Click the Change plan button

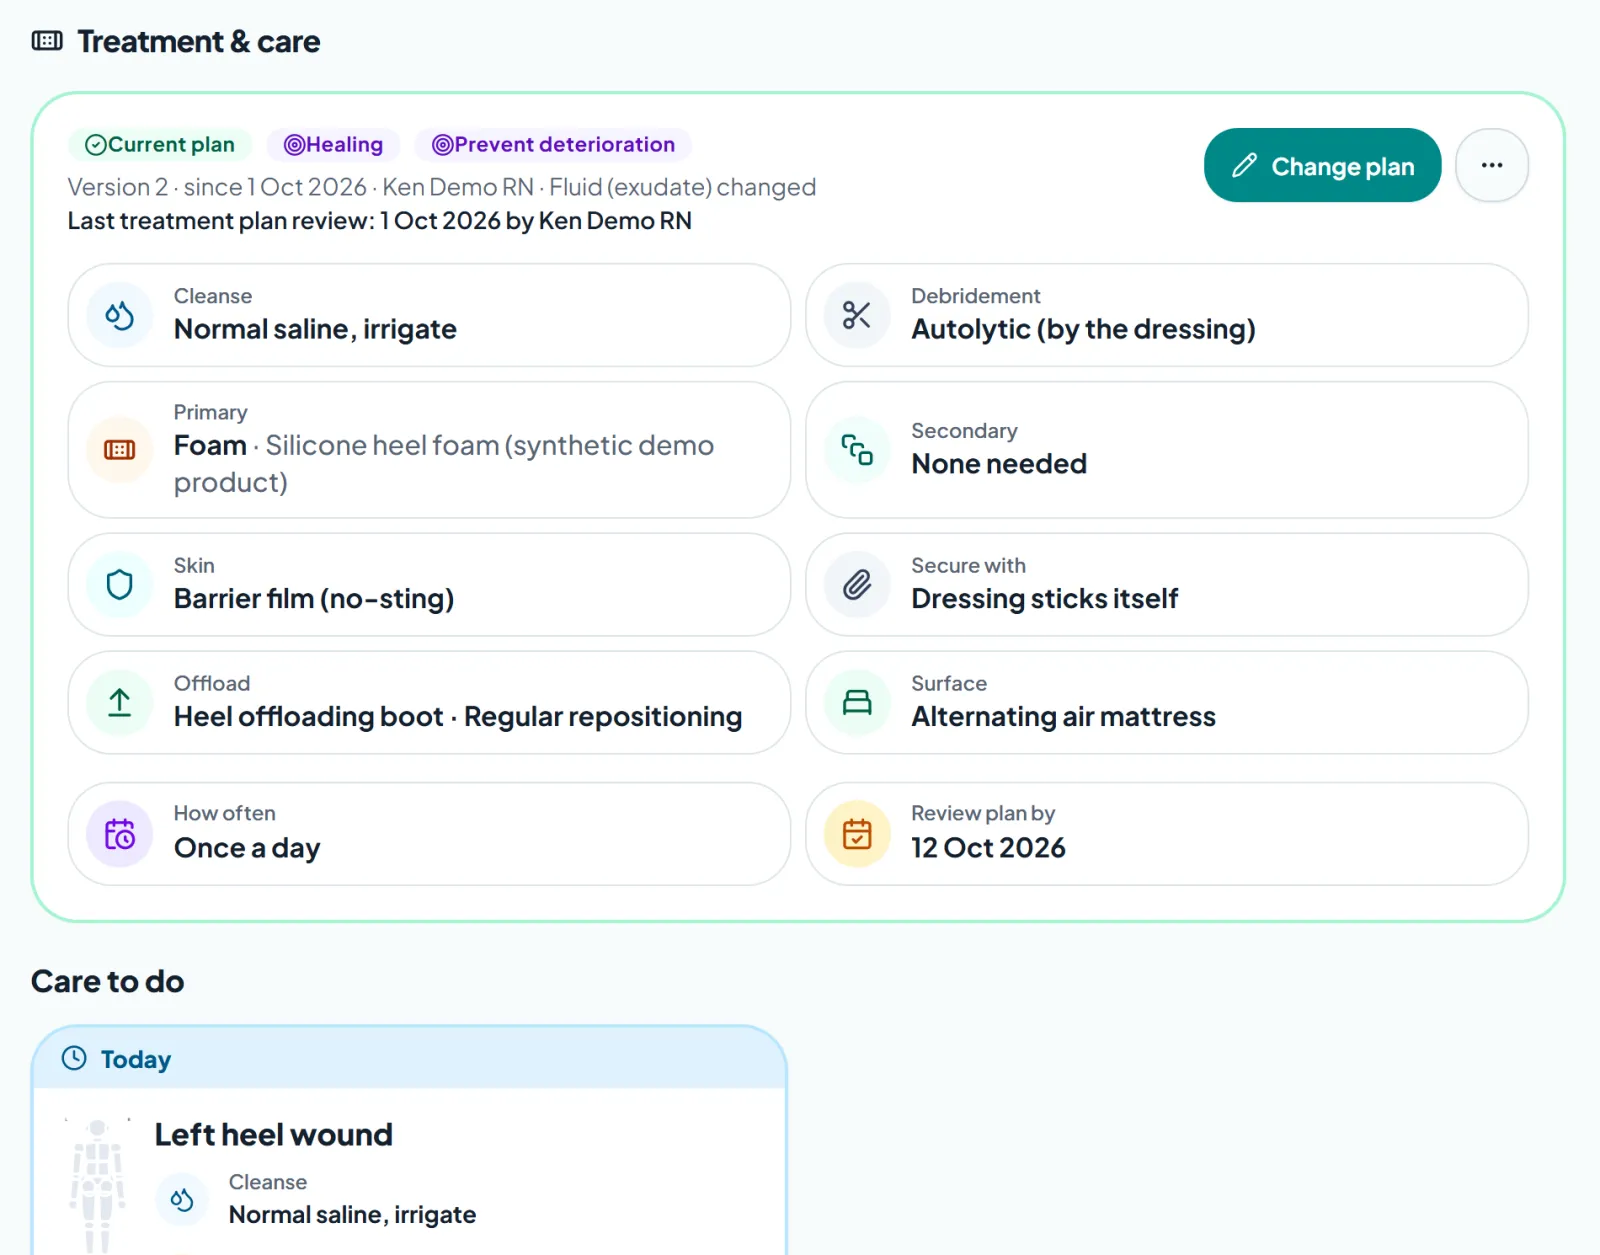[x=1322, y=165]
